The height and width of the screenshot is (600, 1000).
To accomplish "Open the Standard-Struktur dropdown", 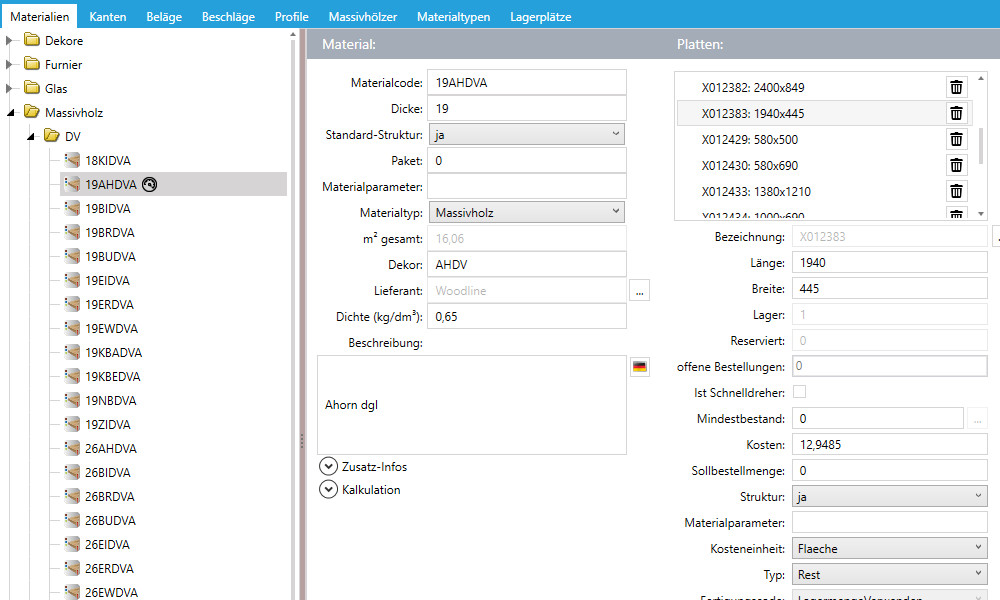I will [526, 135].
